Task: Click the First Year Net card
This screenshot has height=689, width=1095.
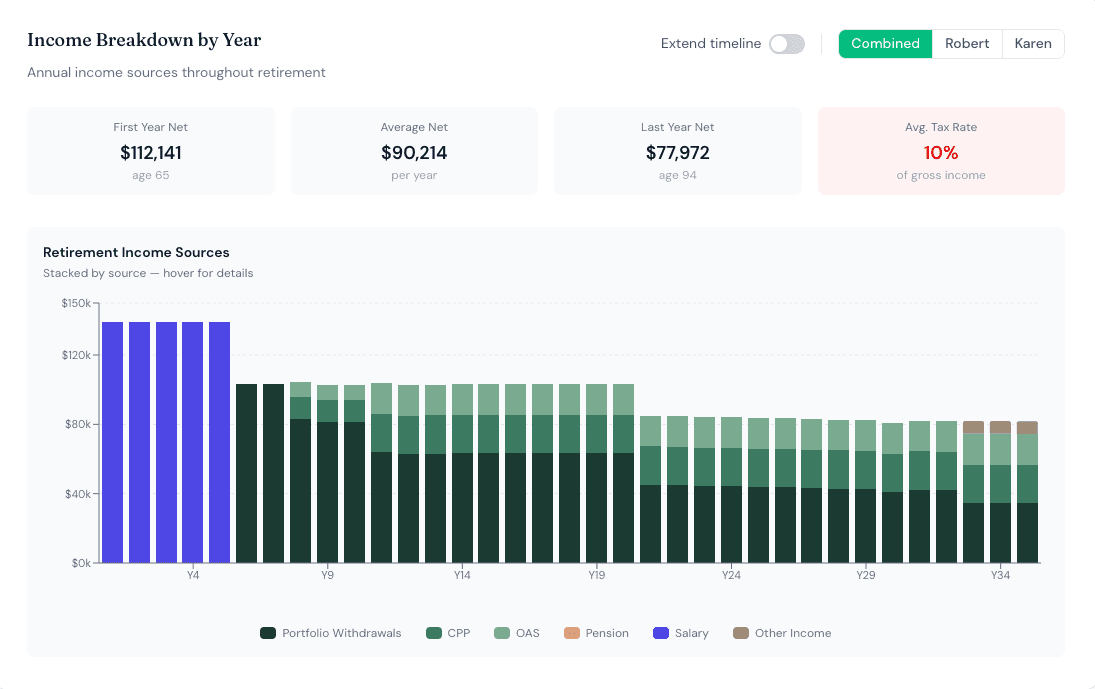Action: click(151, 151)
